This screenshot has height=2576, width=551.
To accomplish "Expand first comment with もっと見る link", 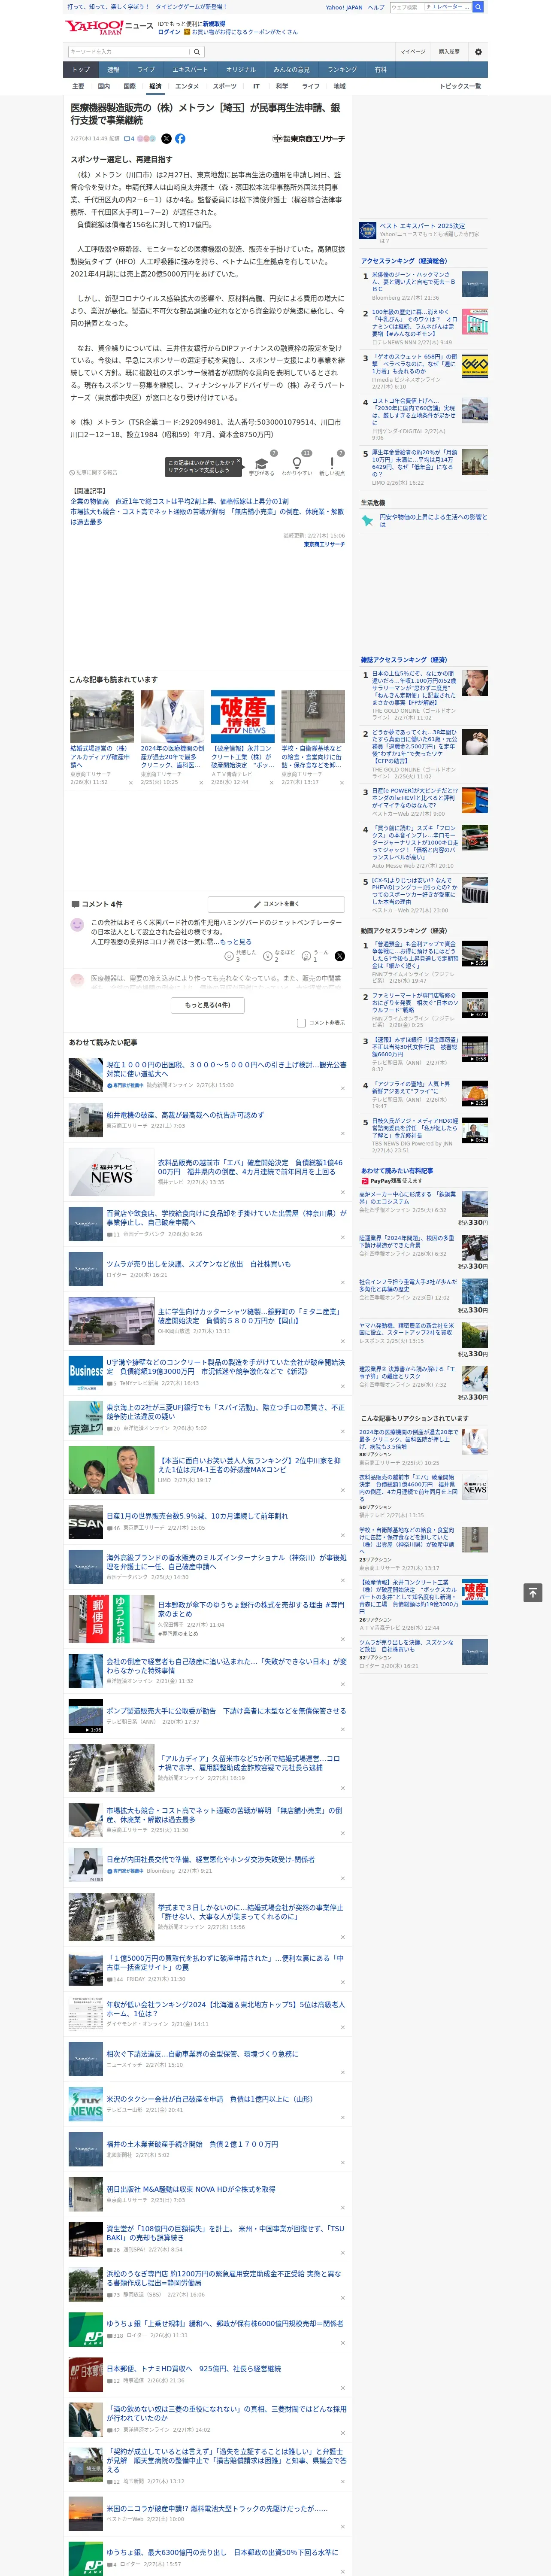I will pos(236,942).
